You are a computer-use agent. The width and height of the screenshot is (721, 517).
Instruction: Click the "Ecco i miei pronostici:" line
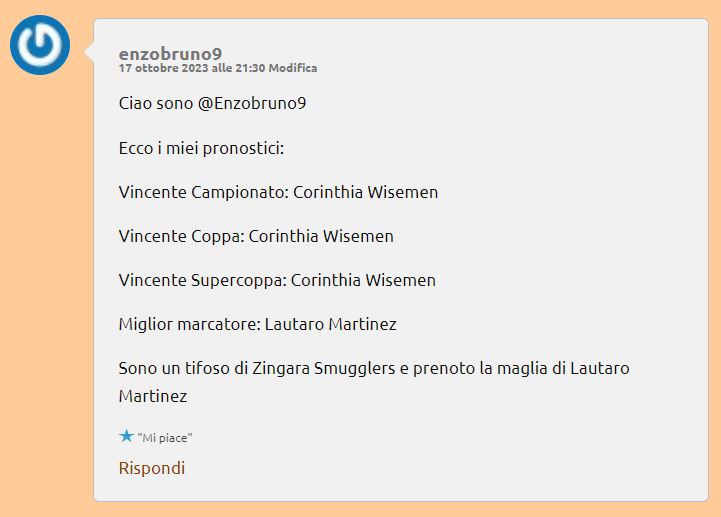click(201, 148)
